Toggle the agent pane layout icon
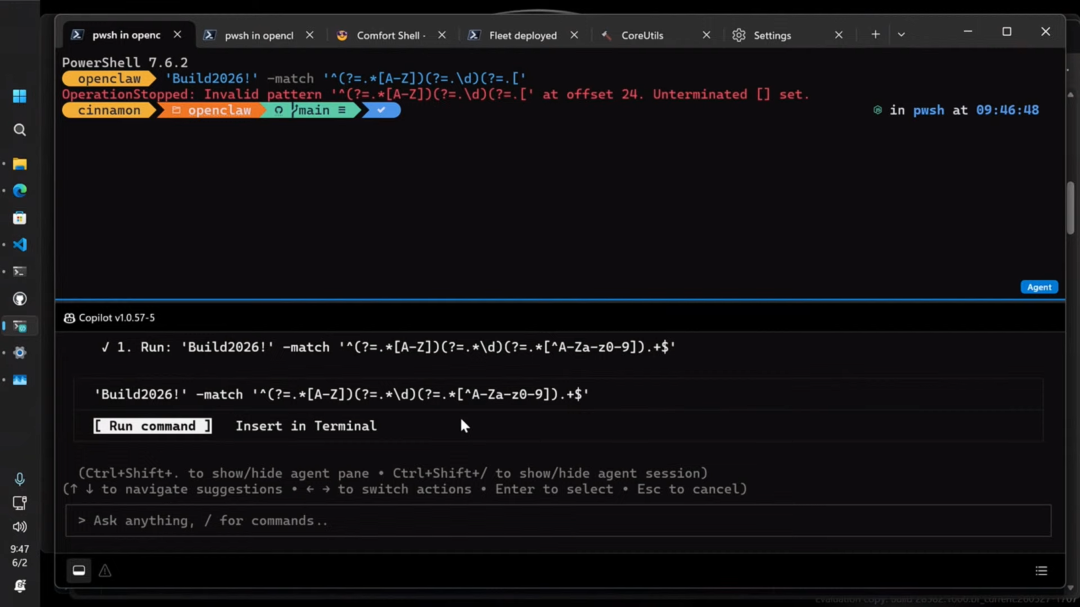 [79, 570]
